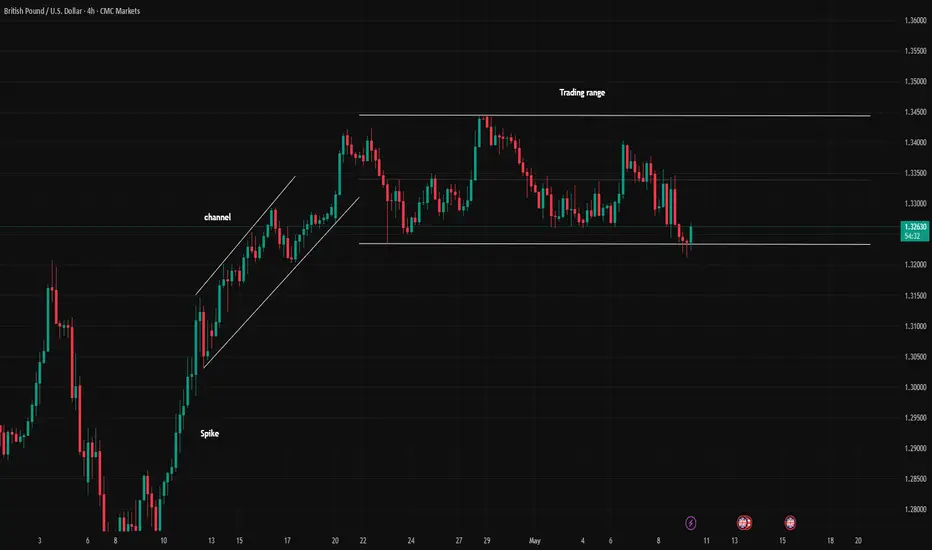Click the 'May' label on time axis
The height and width of the screenshot is (550, 932).
534,540
